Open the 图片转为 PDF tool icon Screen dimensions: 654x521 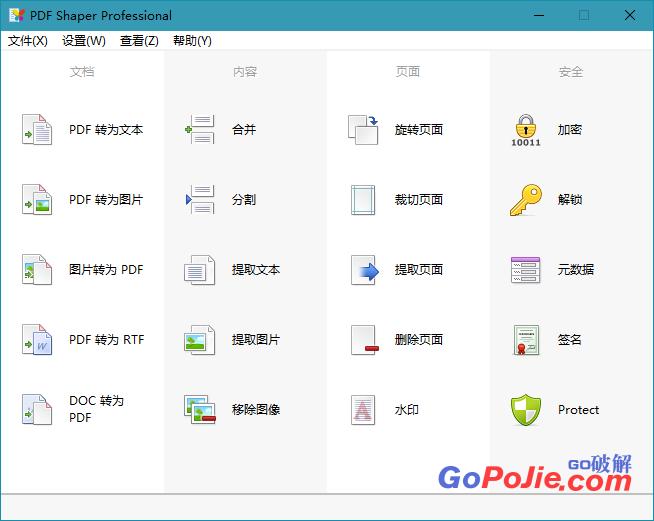37,270
